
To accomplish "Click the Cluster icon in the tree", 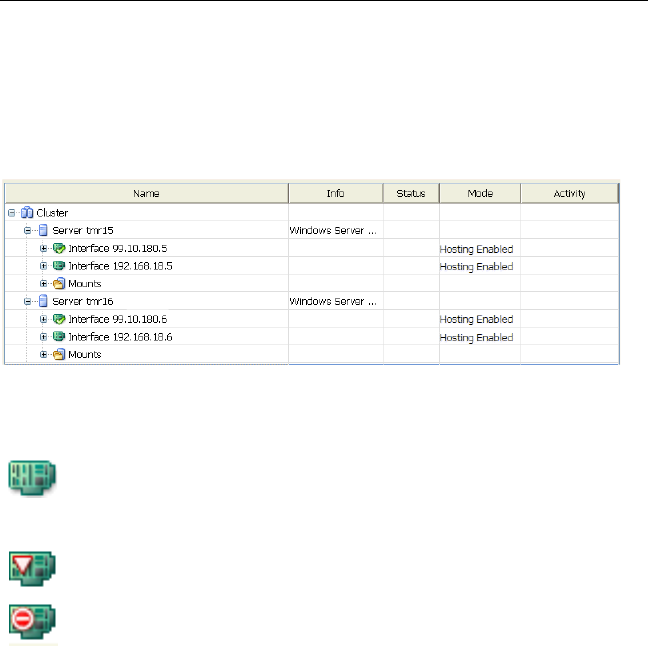I will [x=27, y=213].
